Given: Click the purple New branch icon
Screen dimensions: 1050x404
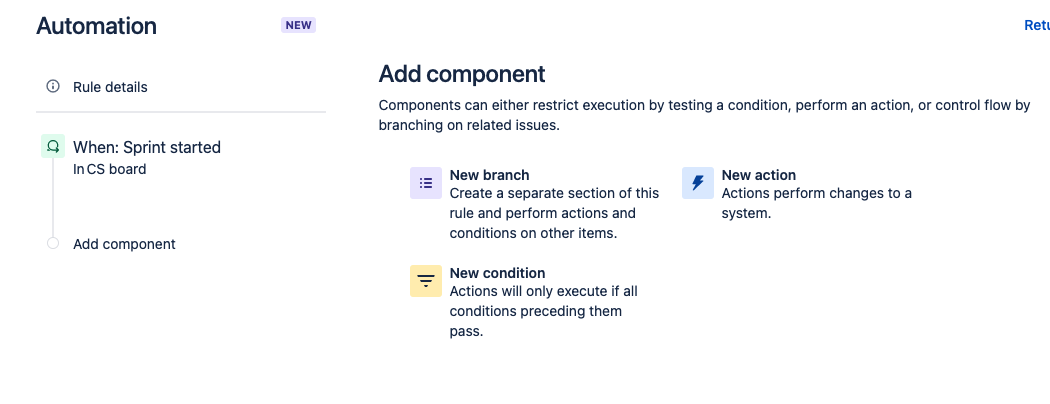Looking at the screenshot, I should pyautogui.click(x=426, y=183).
